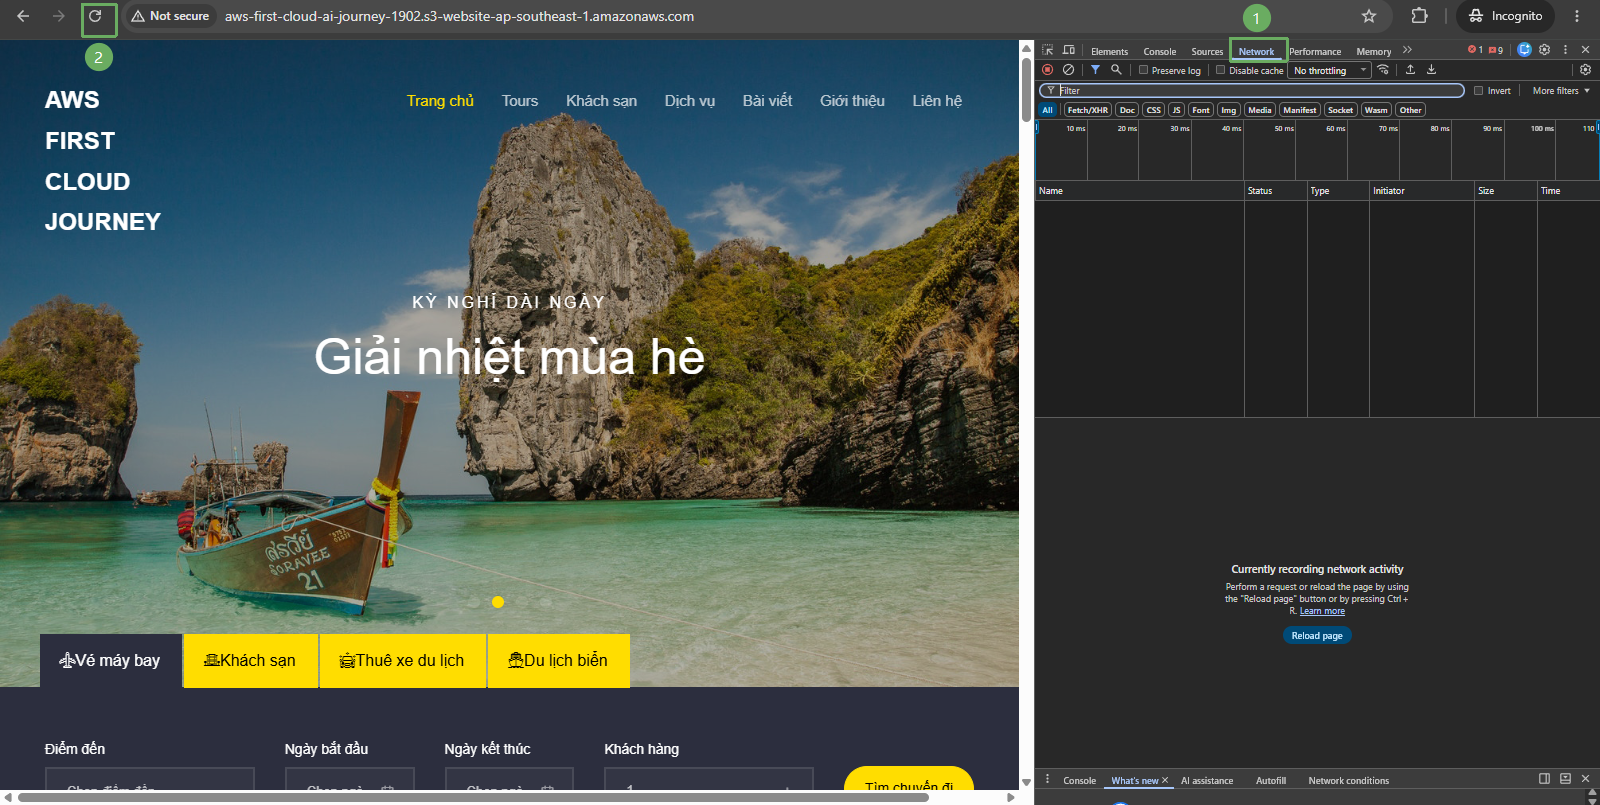
Task: Open the Network conditions drawer tab
Action: pos(1348,780)
